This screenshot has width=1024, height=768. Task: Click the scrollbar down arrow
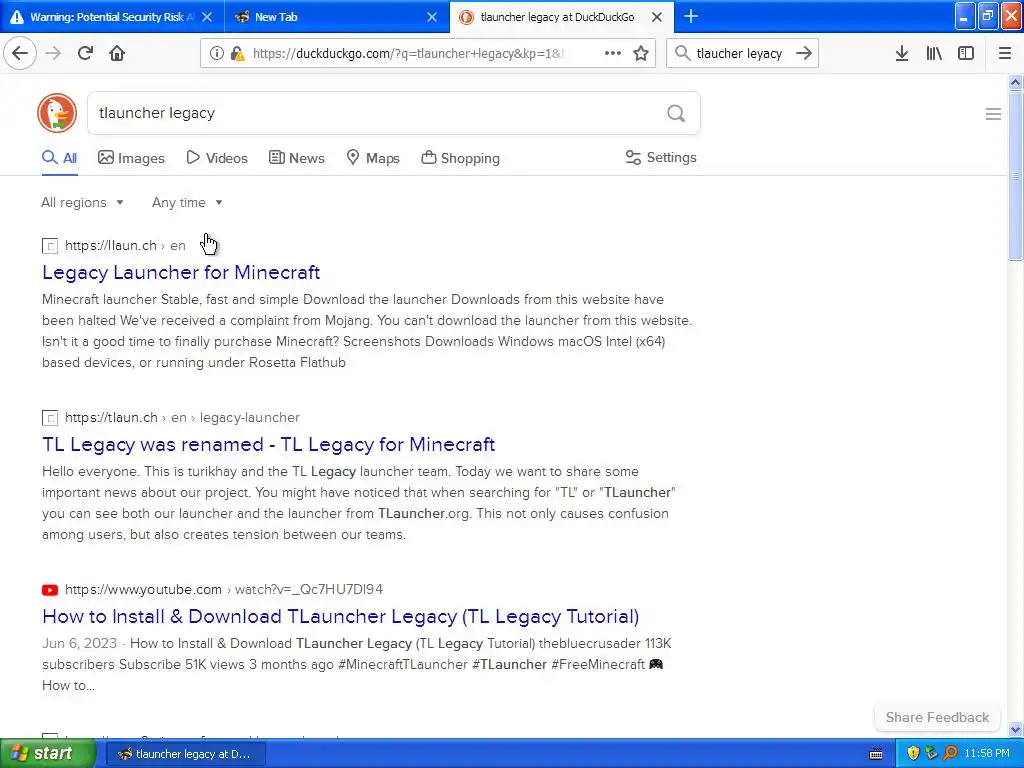1015,729
